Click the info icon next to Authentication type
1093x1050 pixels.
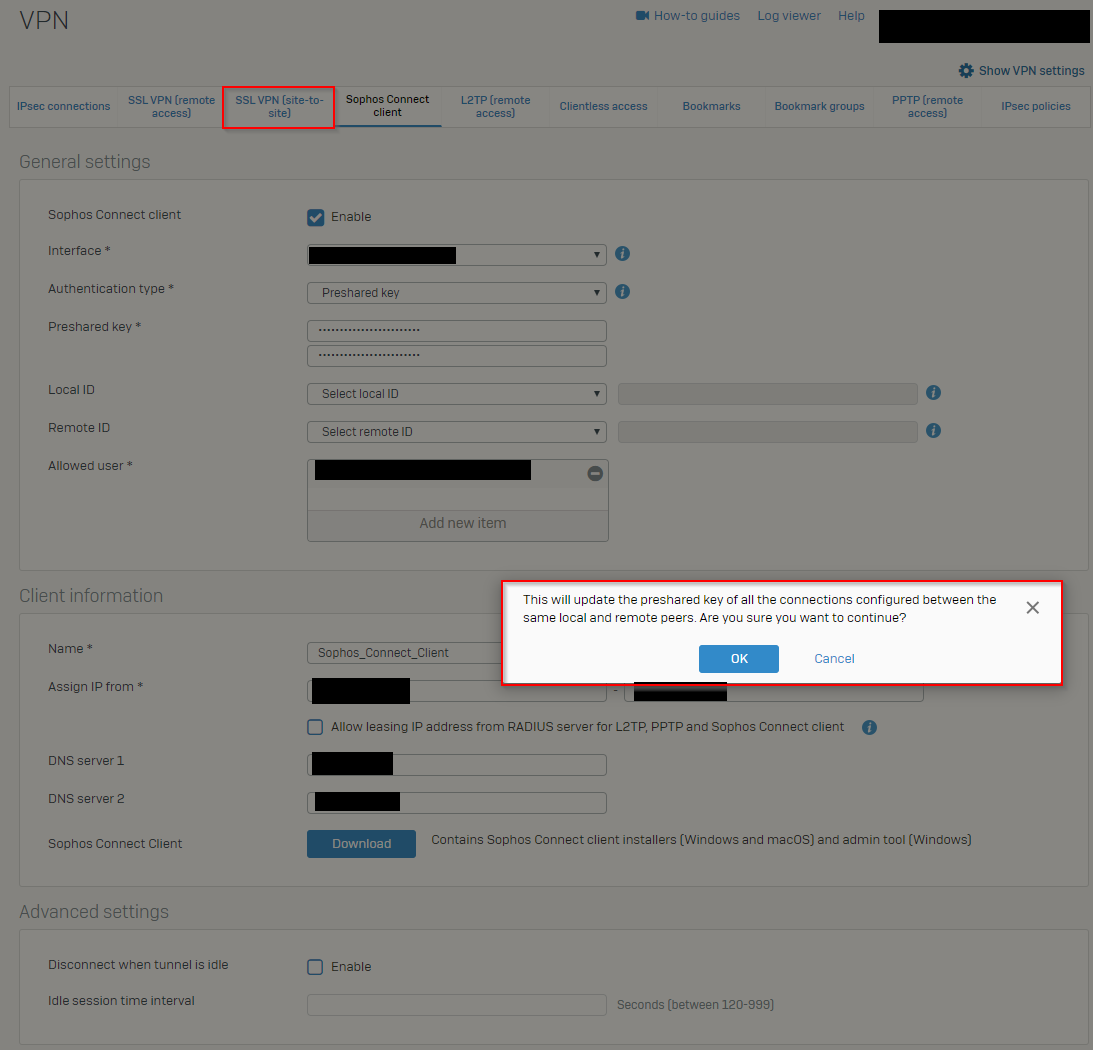tap(622, 291)
